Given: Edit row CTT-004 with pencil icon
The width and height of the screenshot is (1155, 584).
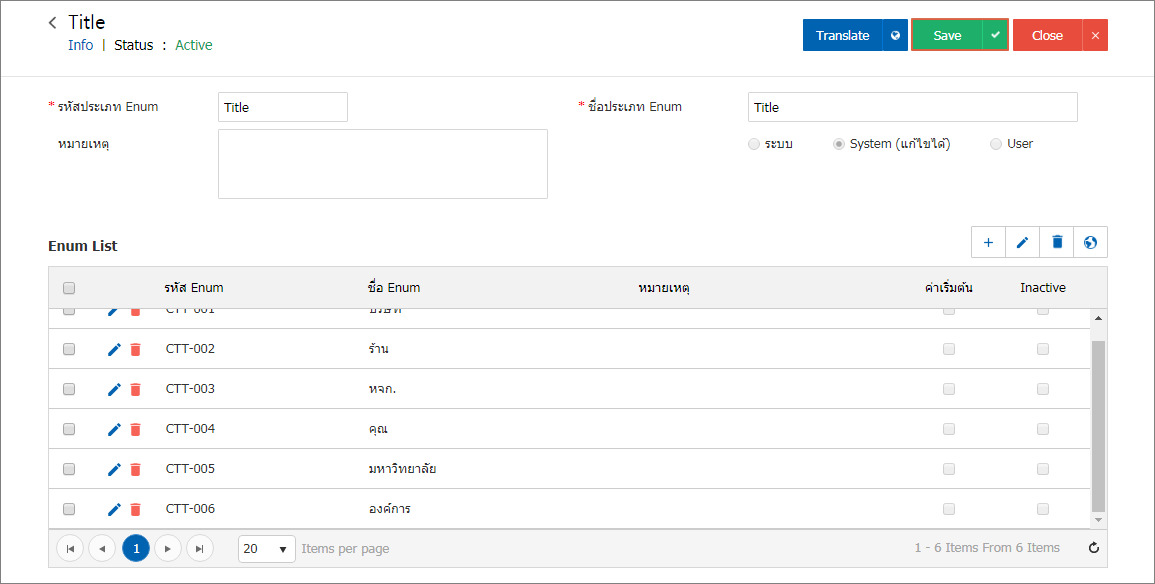Looking at the screenshot, I should [114, 429].
